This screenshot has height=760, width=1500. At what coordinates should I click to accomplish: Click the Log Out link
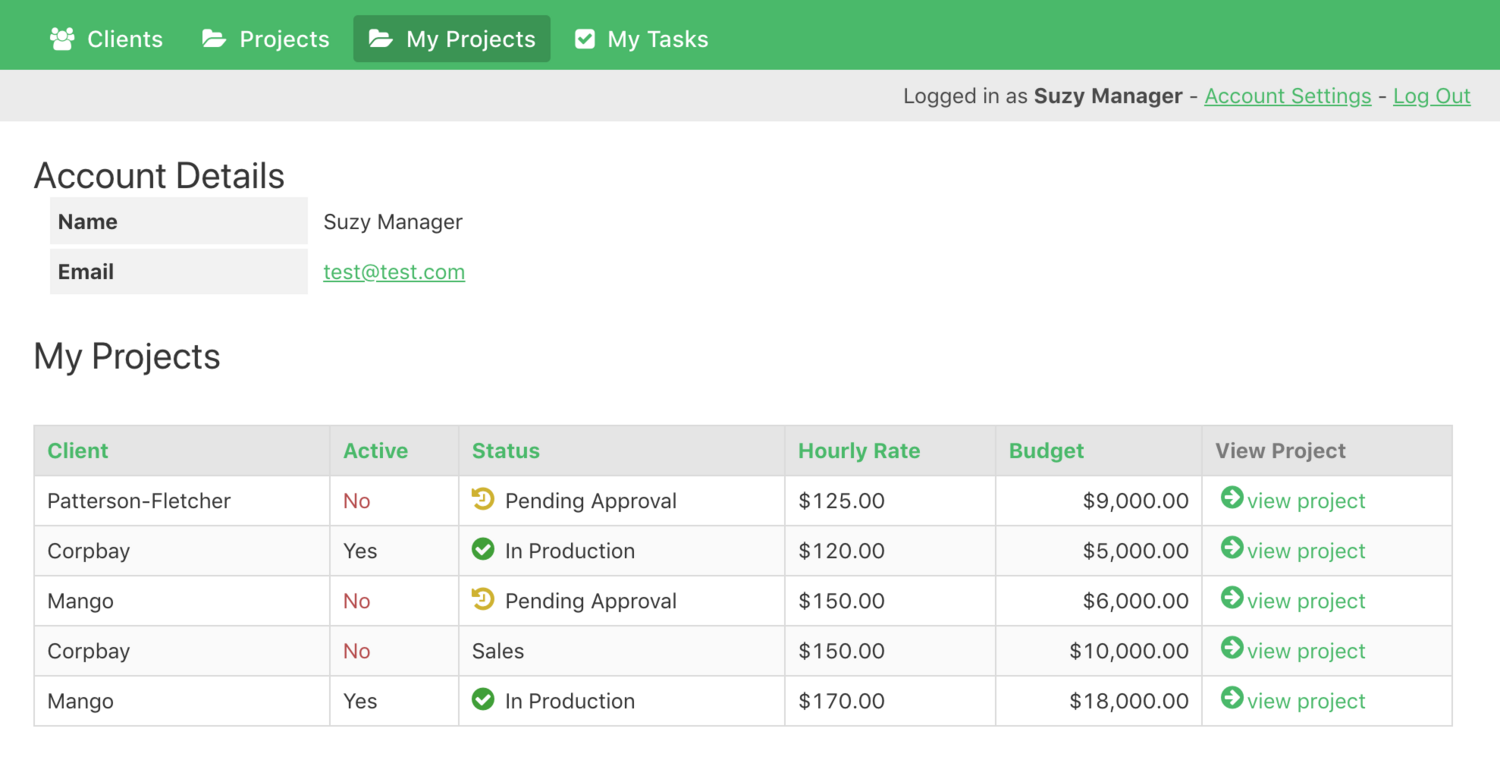(1431, 96)
